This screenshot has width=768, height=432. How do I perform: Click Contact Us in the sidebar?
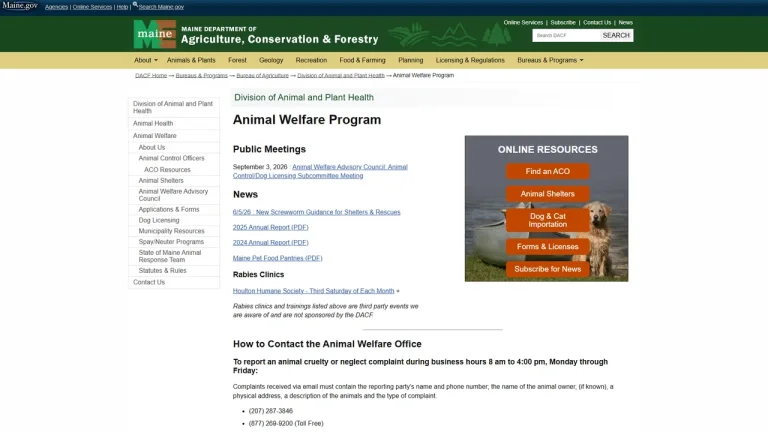pyautogui.click(x=174, y=282)
